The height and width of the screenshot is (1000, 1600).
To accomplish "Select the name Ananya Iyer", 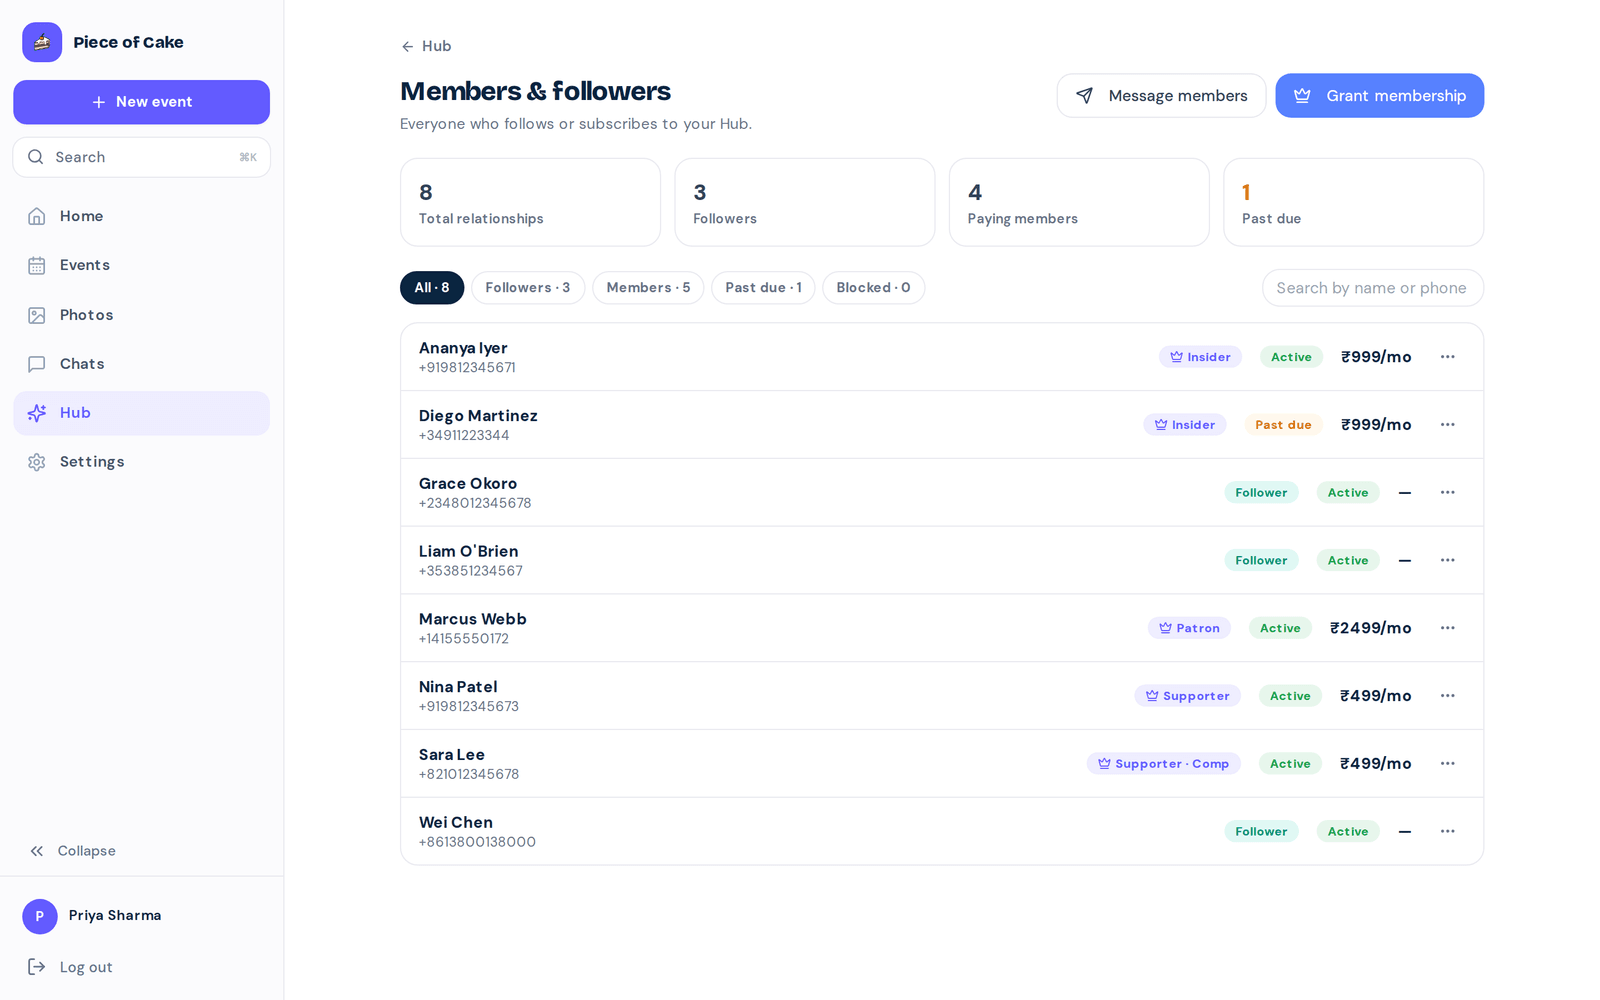I will pos(463,348).
